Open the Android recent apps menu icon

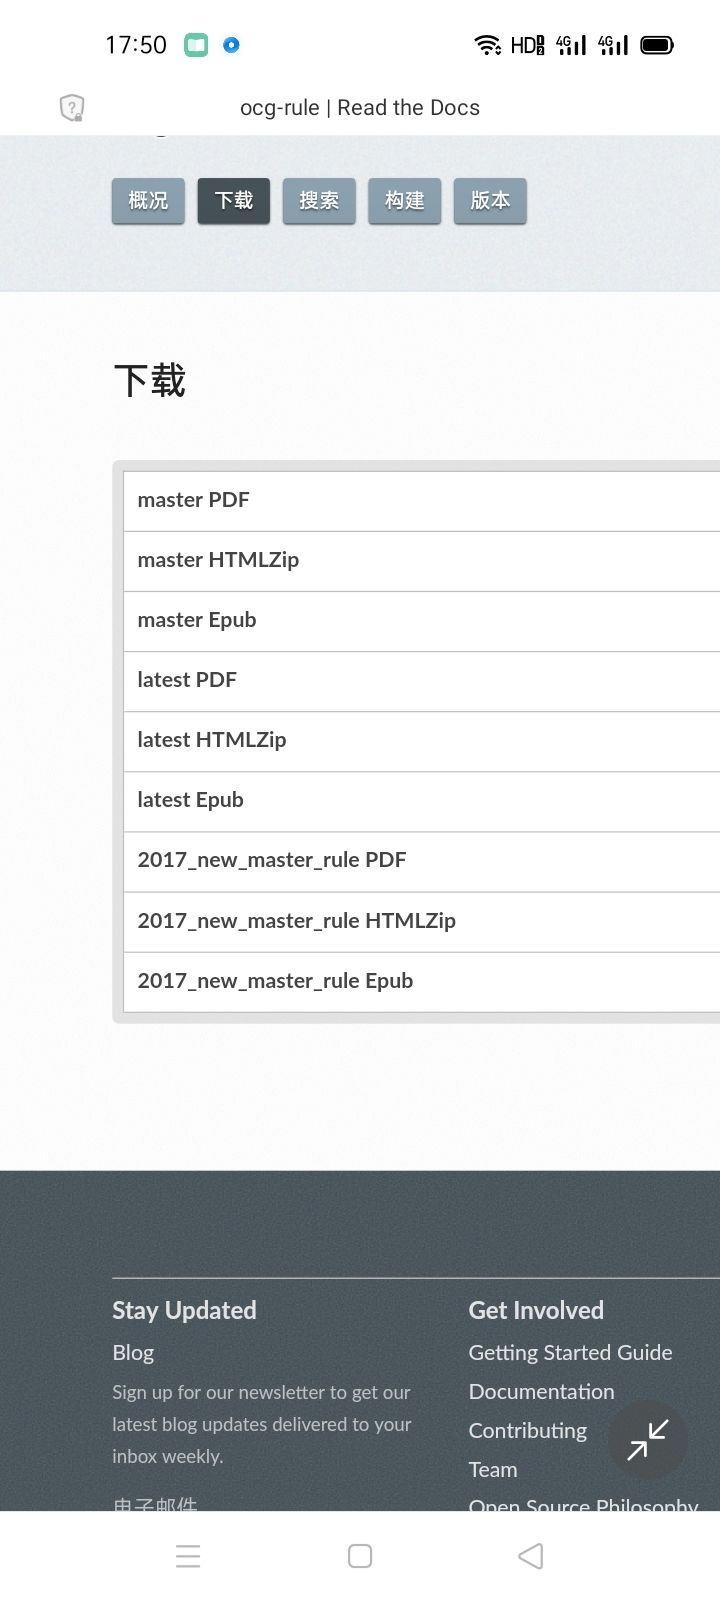(188, 1556)
